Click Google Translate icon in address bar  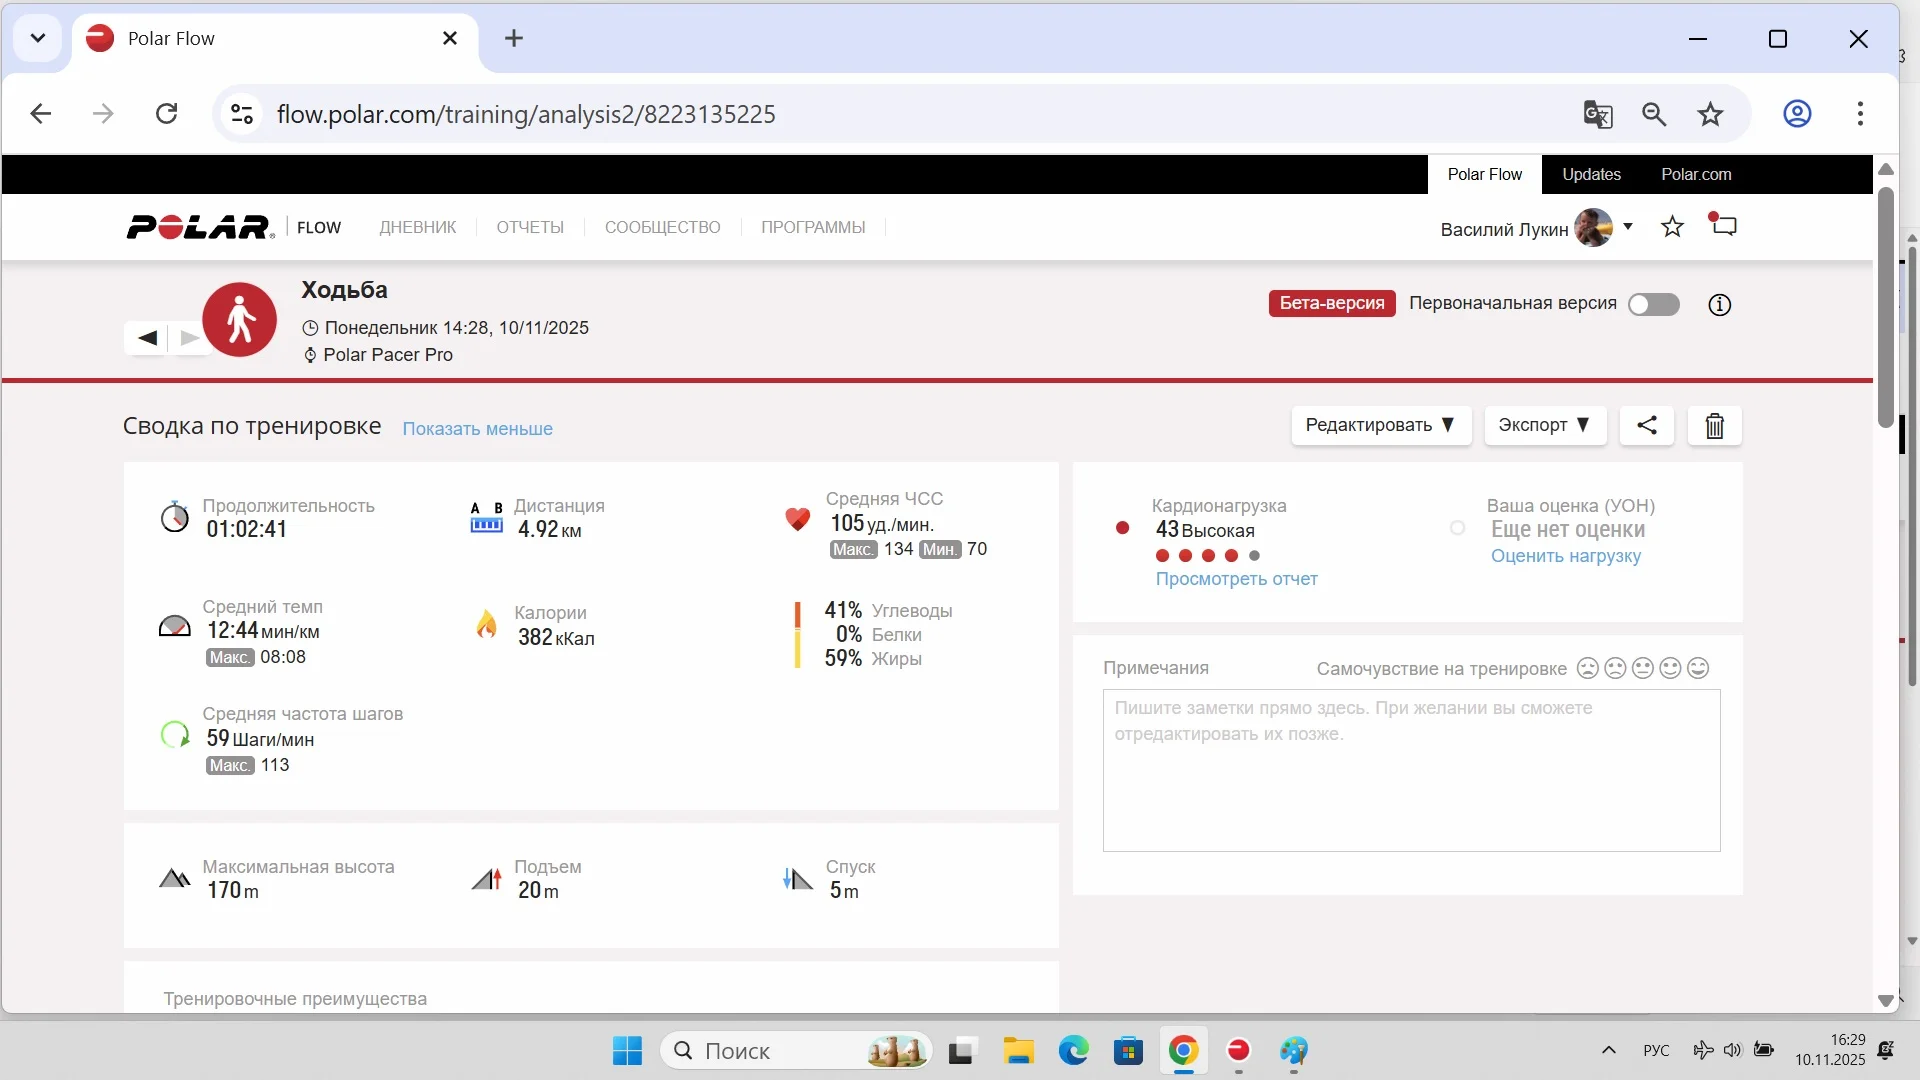(1597, 114)
